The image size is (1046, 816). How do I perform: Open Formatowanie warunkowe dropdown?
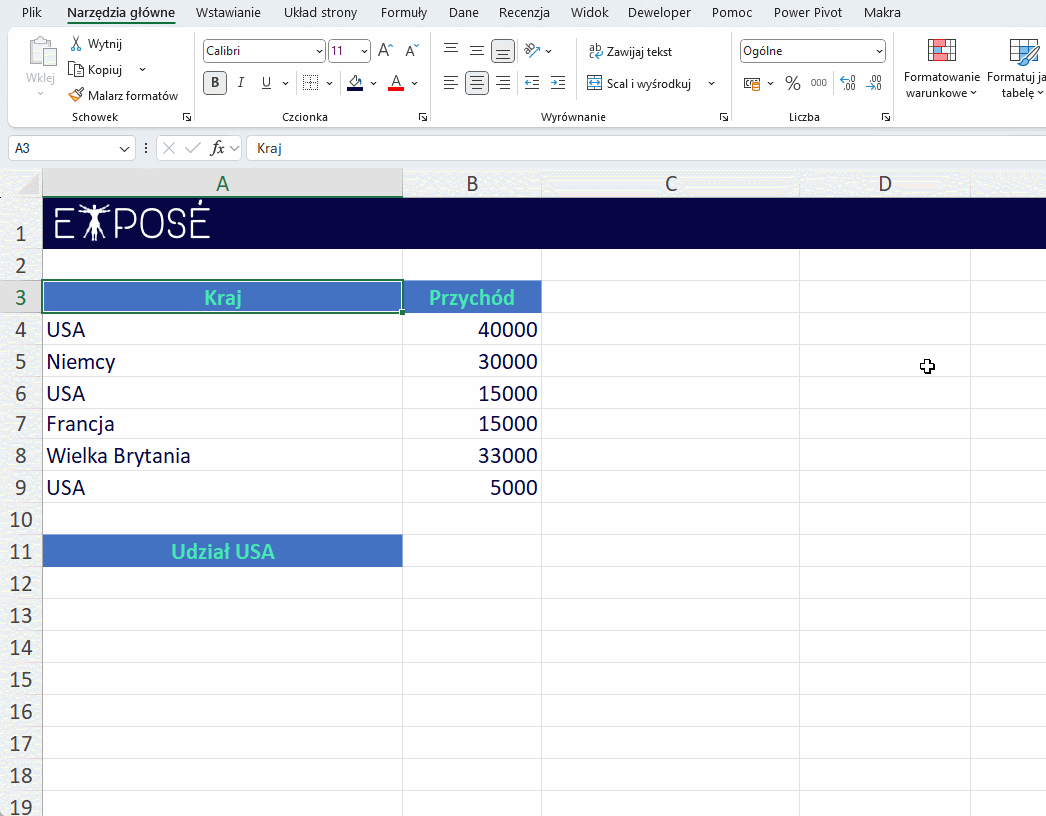[x=941, y=68]
